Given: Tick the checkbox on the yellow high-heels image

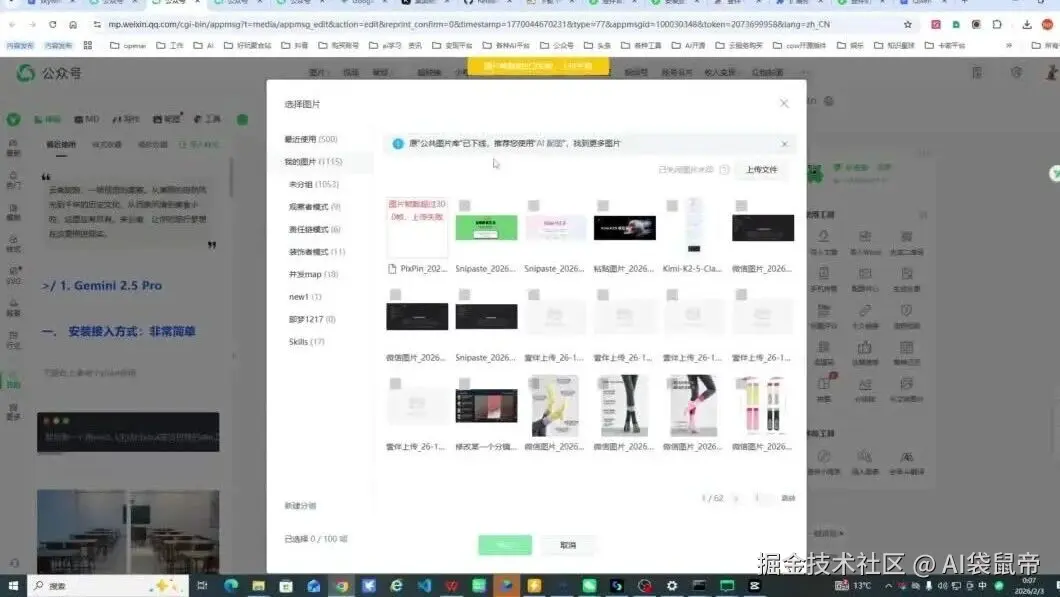Looking at the screenshot, I should point(534,384).
